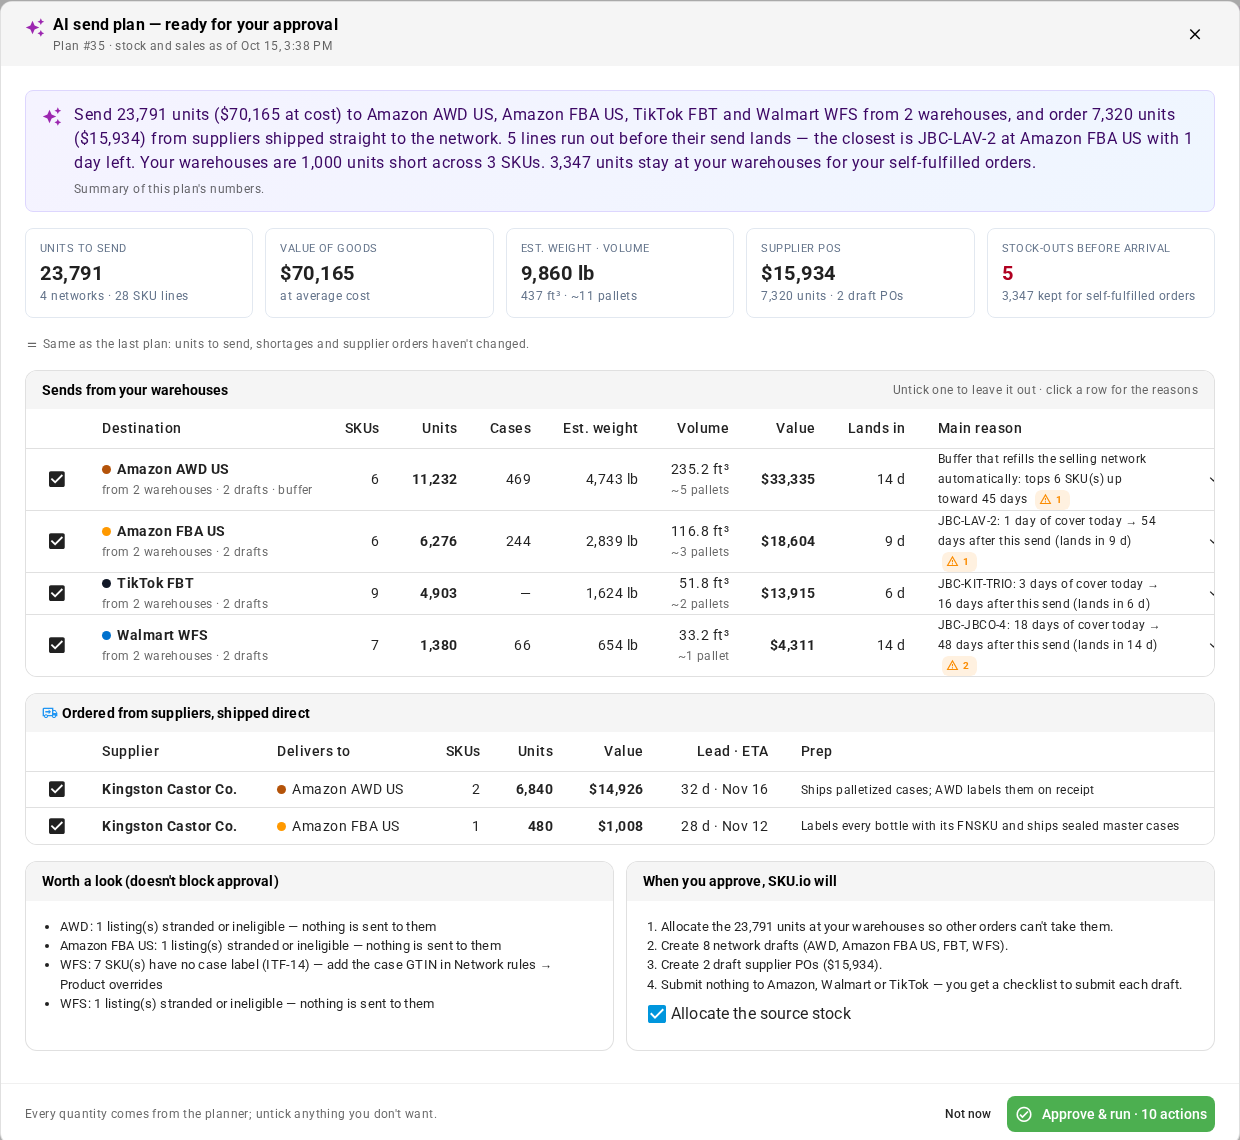This screenshot has width=1240, height=1140.
Task: Click the '32 d · Nov 16' lead time cell
Action: [724, 789]
